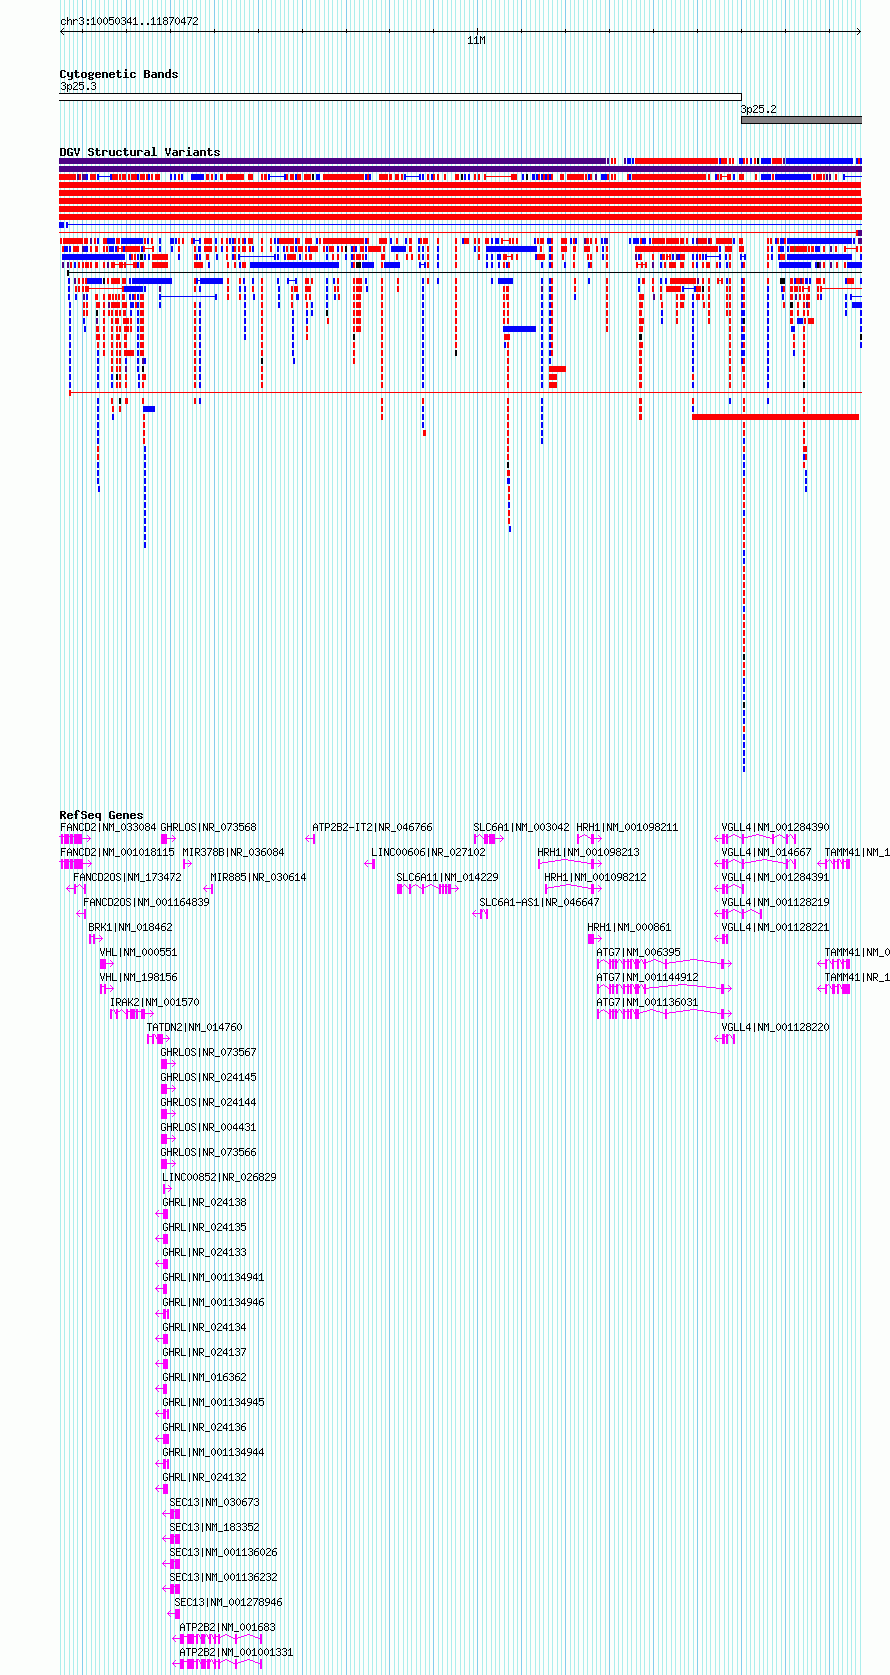Click GHRLOS|NR_004431 label
Viewport: 890px width, 1675px height.
tap(209, 1127)
